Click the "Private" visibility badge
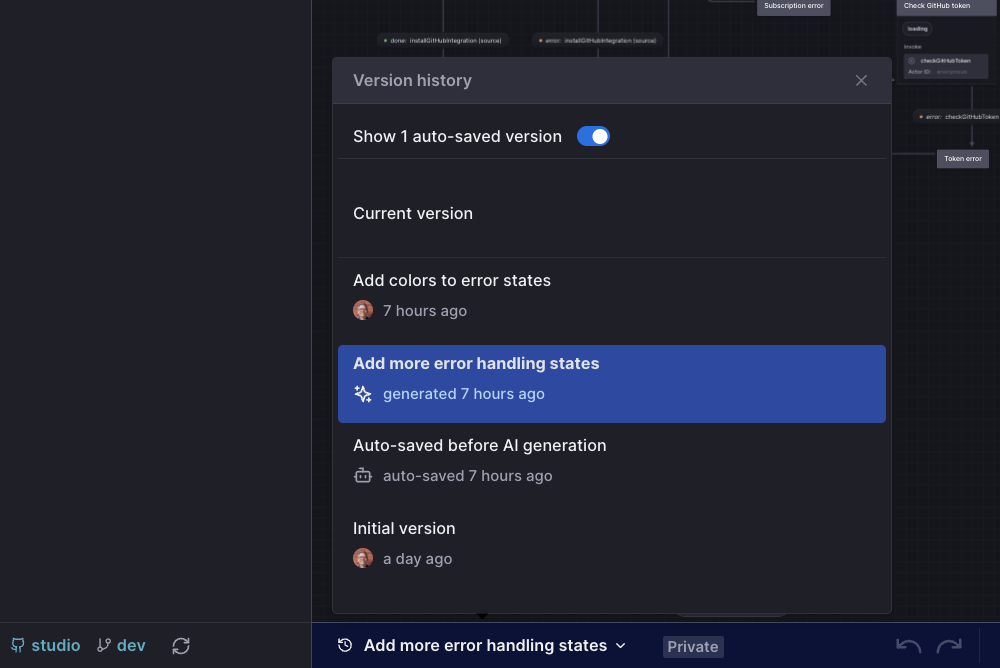 (x=693, y=646)
